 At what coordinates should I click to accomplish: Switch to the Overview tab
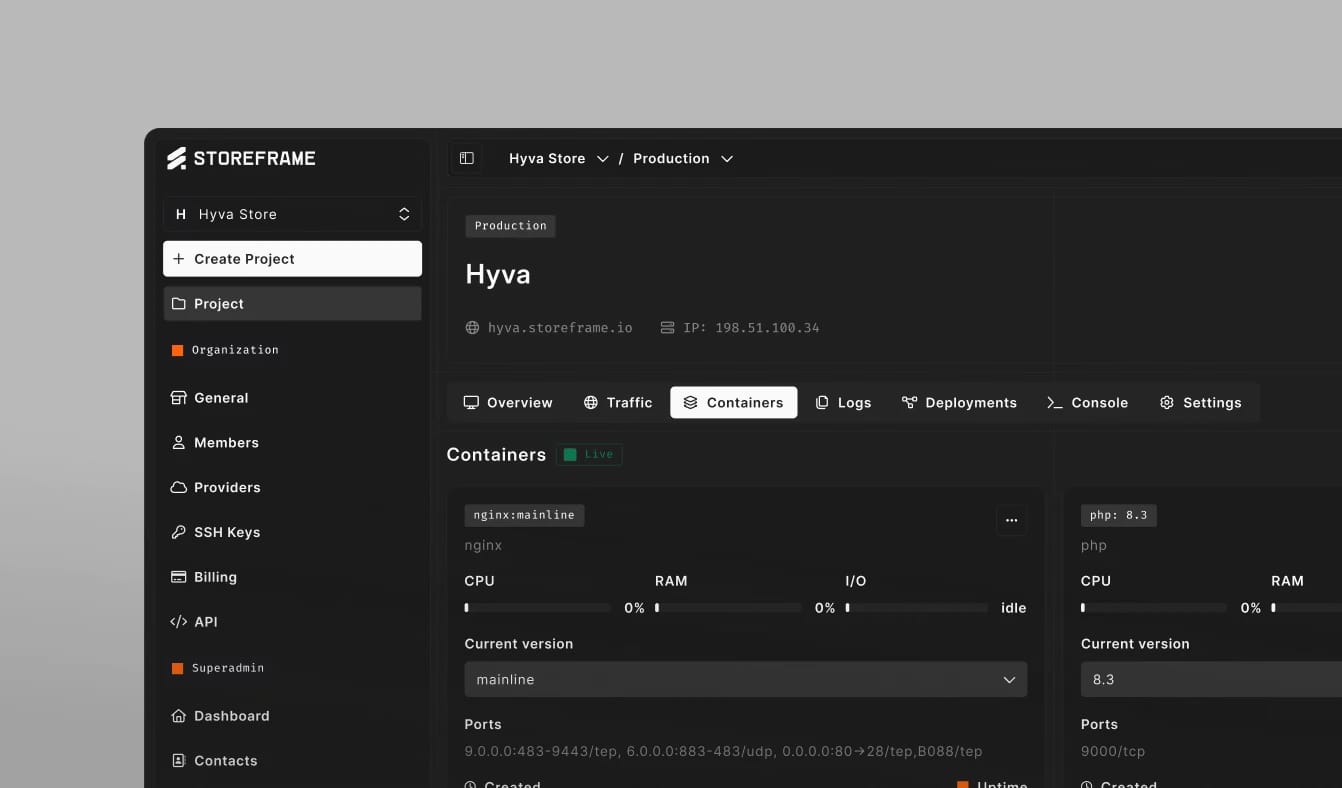[x=508, y=403]
